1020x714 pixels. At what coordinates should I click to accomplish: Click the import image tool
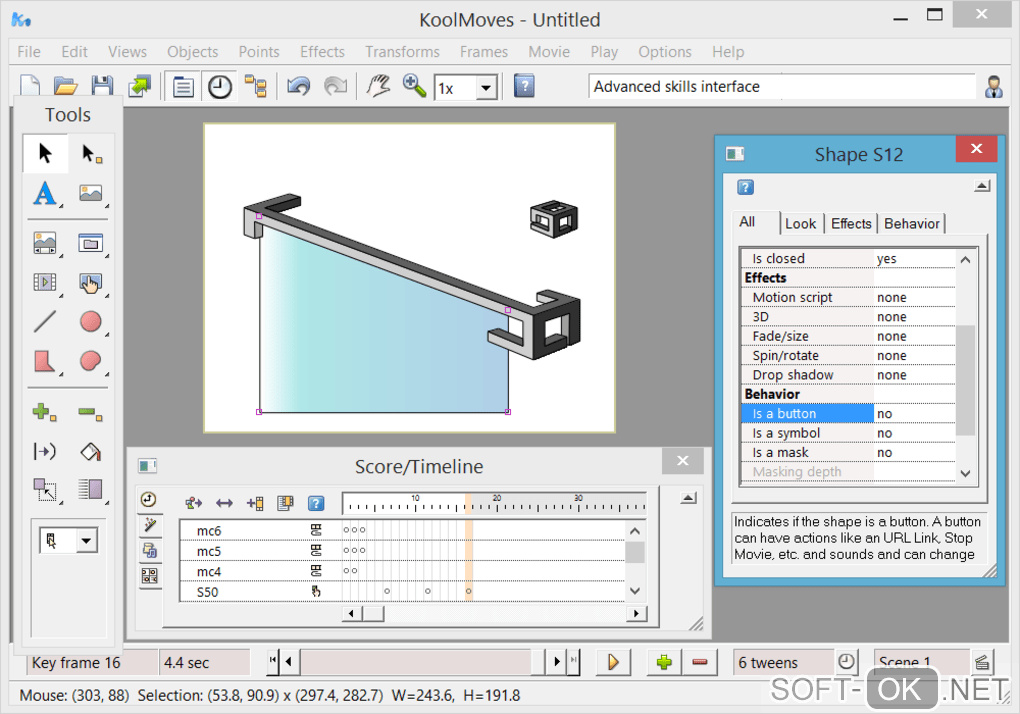coord(90,193)
